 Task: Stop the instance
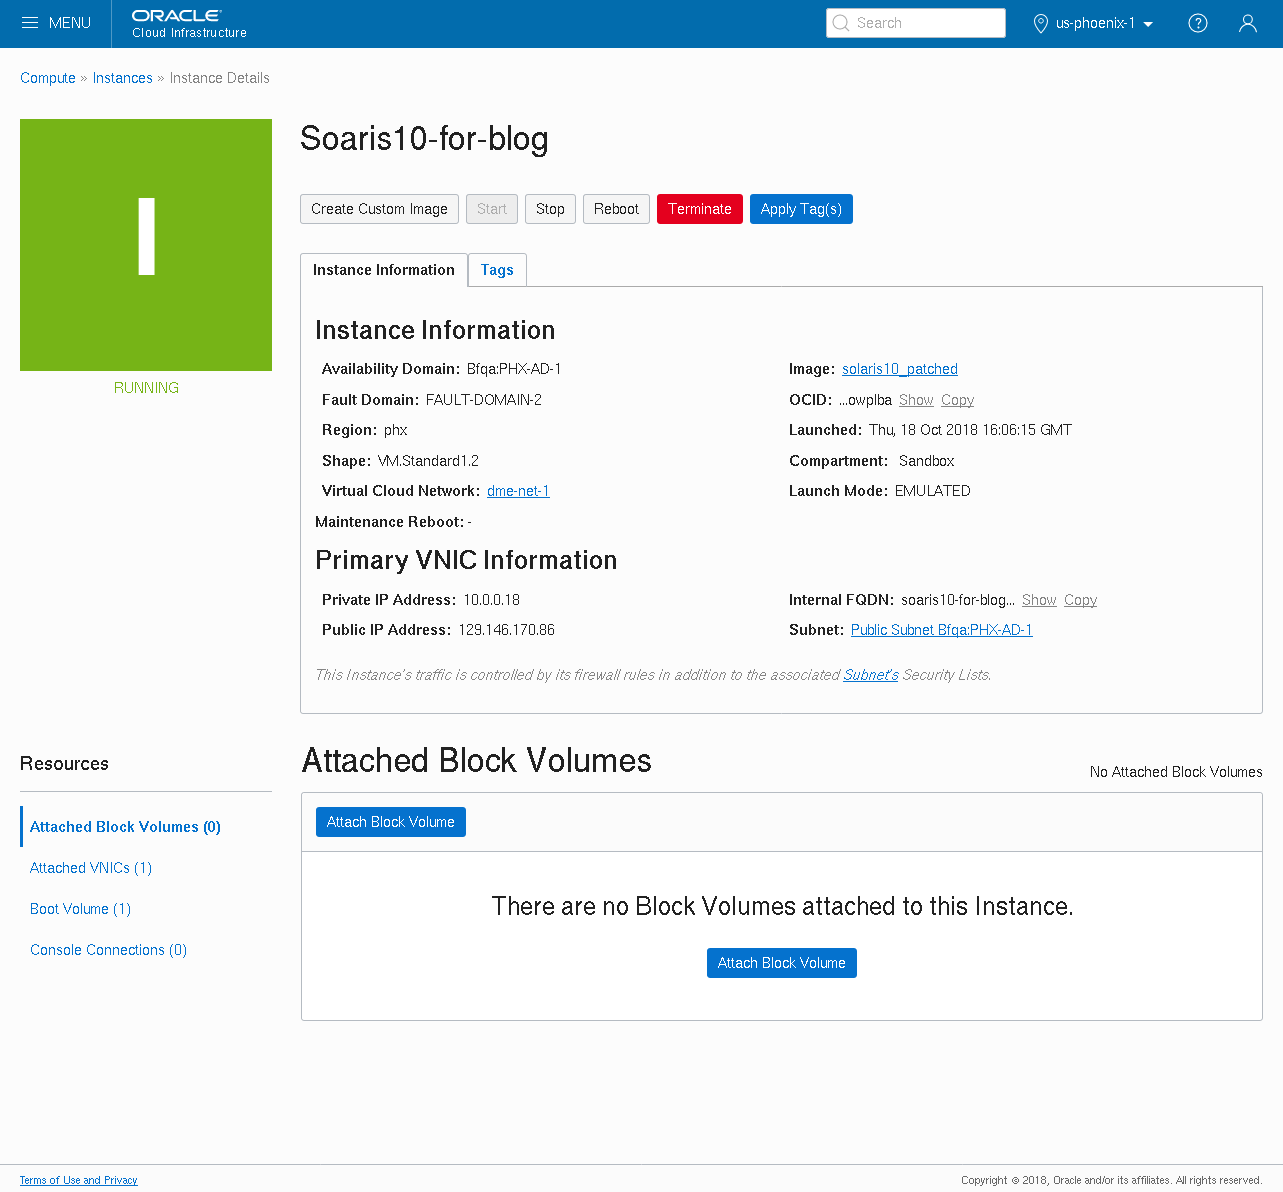tap(550, 209)
